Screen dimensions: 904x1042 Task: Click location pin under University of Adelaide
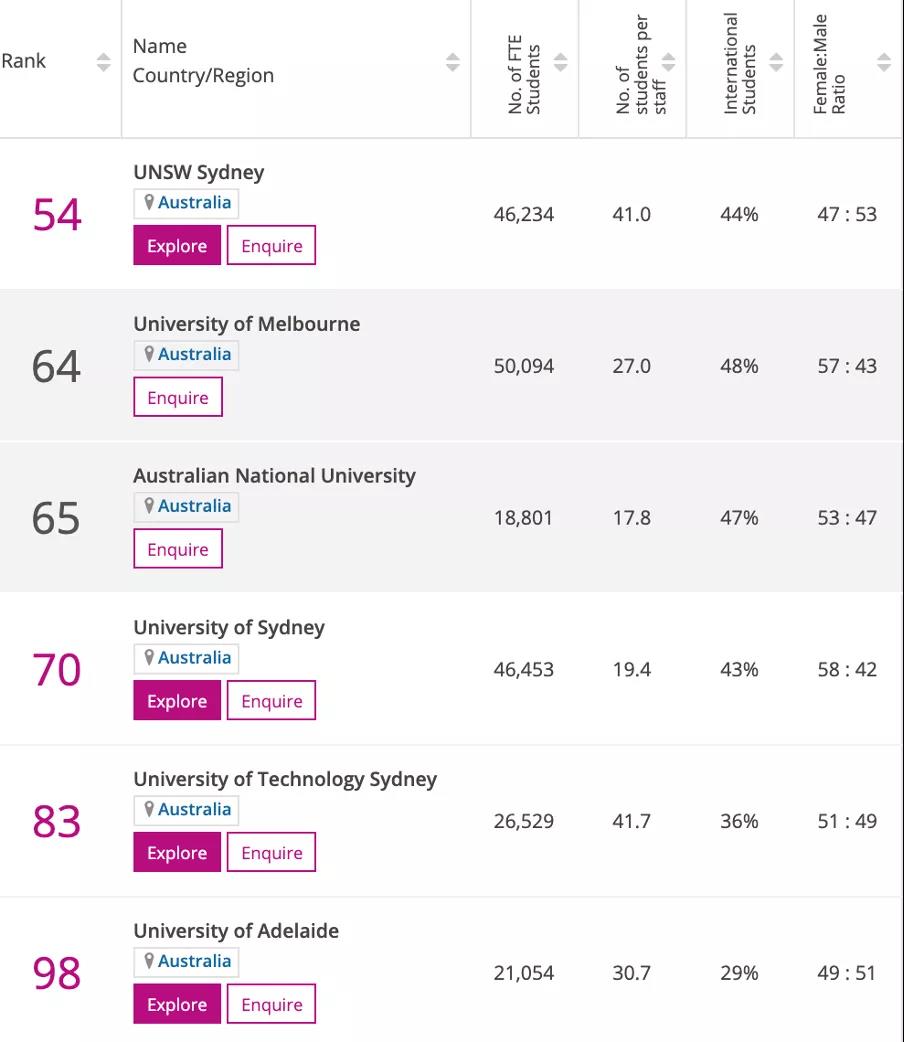[149, 961]
